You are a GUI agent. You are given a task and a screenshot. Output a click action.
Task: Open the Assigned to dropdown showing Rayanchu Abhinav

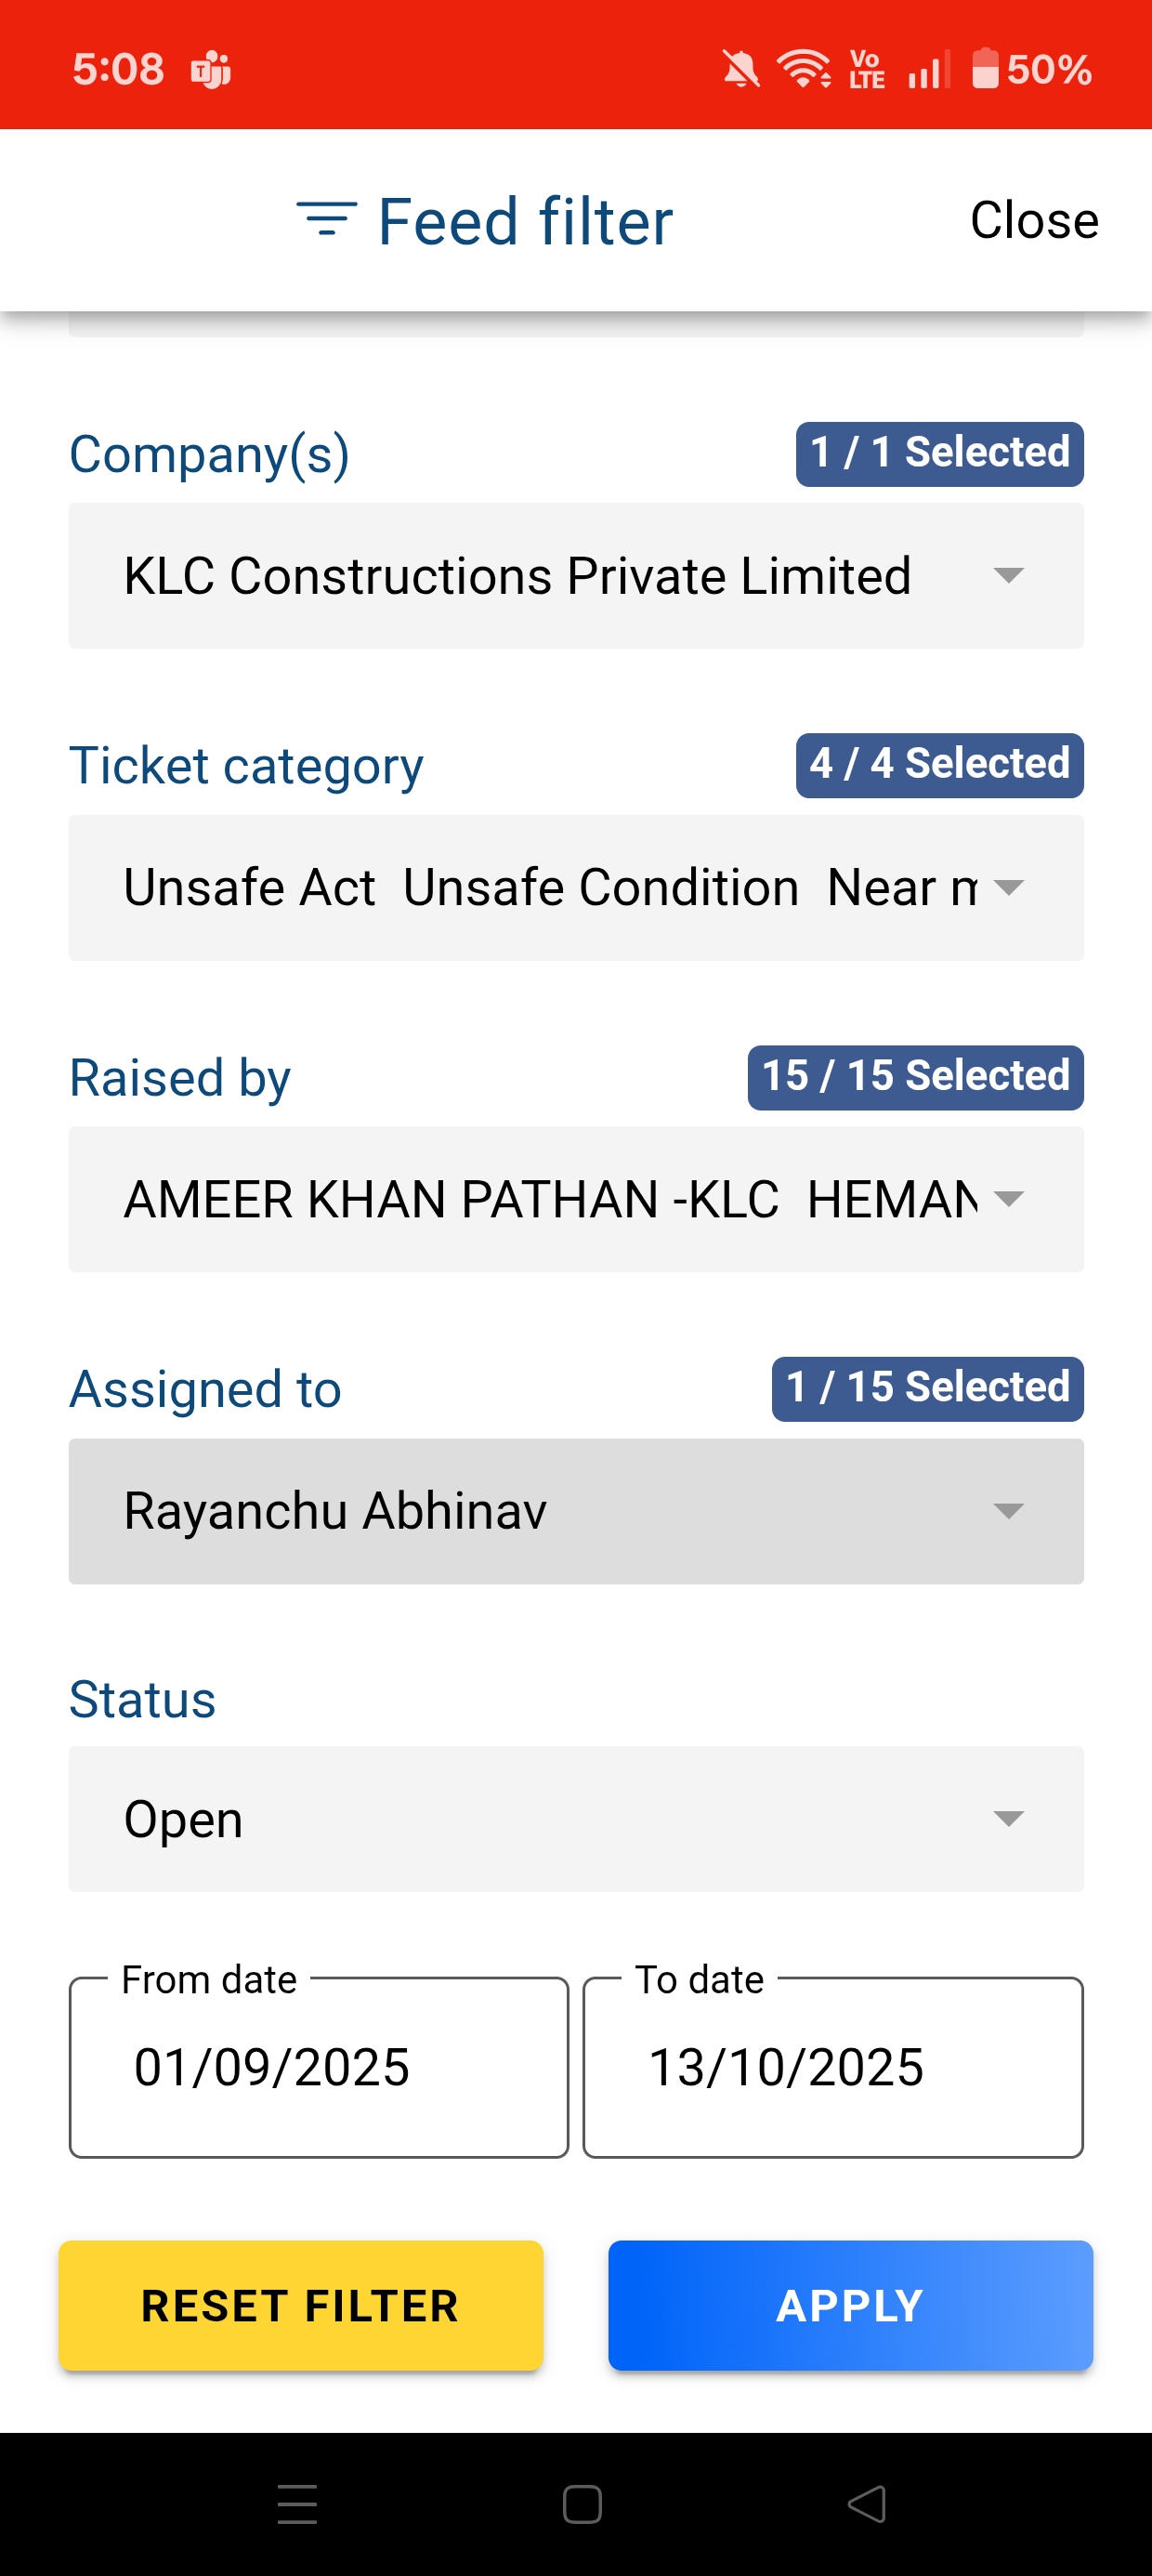pos(575,1511)
